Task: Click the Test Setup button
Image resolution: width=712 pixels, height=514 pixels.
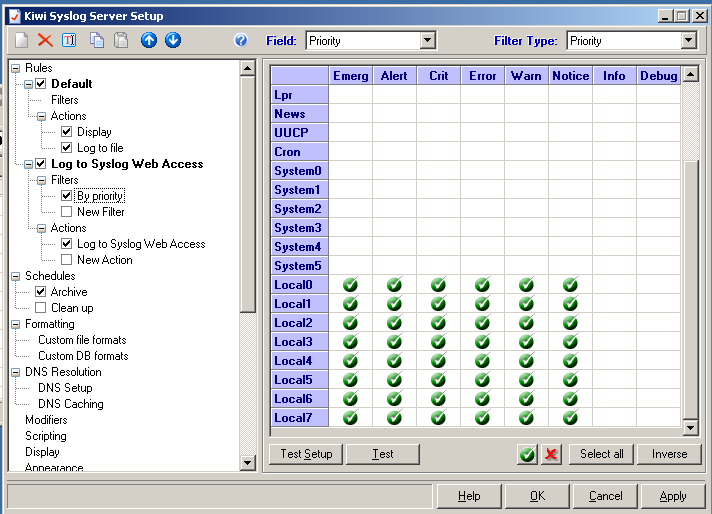Action: click(x=306, y=454)
